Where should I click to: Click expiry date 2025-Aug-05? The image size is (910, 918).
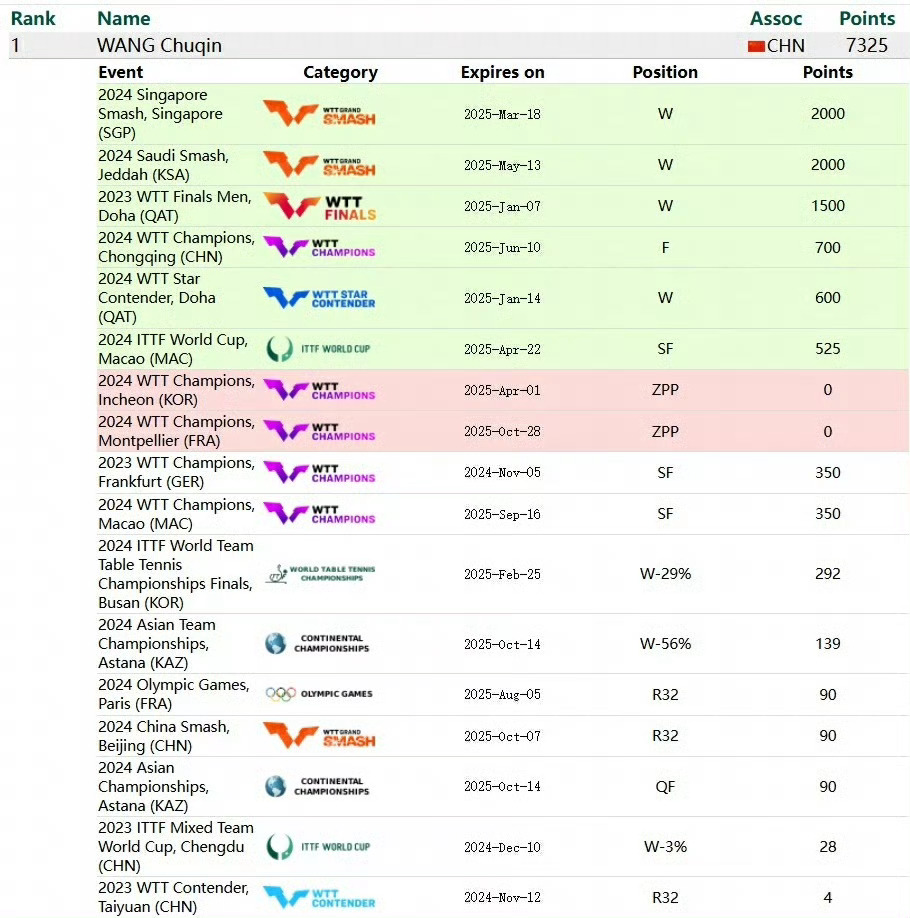point(502,694)
